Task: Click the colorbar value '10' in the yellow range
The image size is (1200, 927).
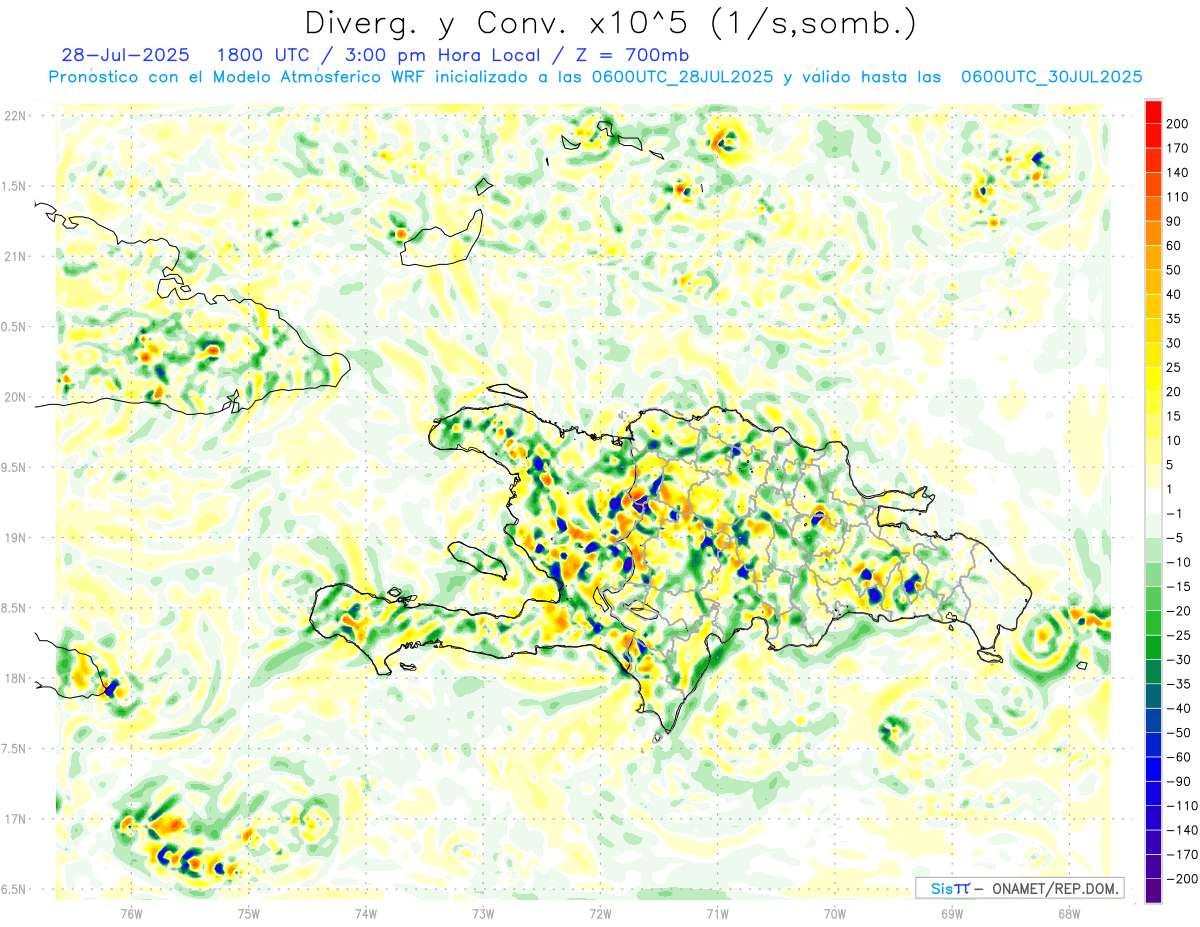Action: 1176,441
